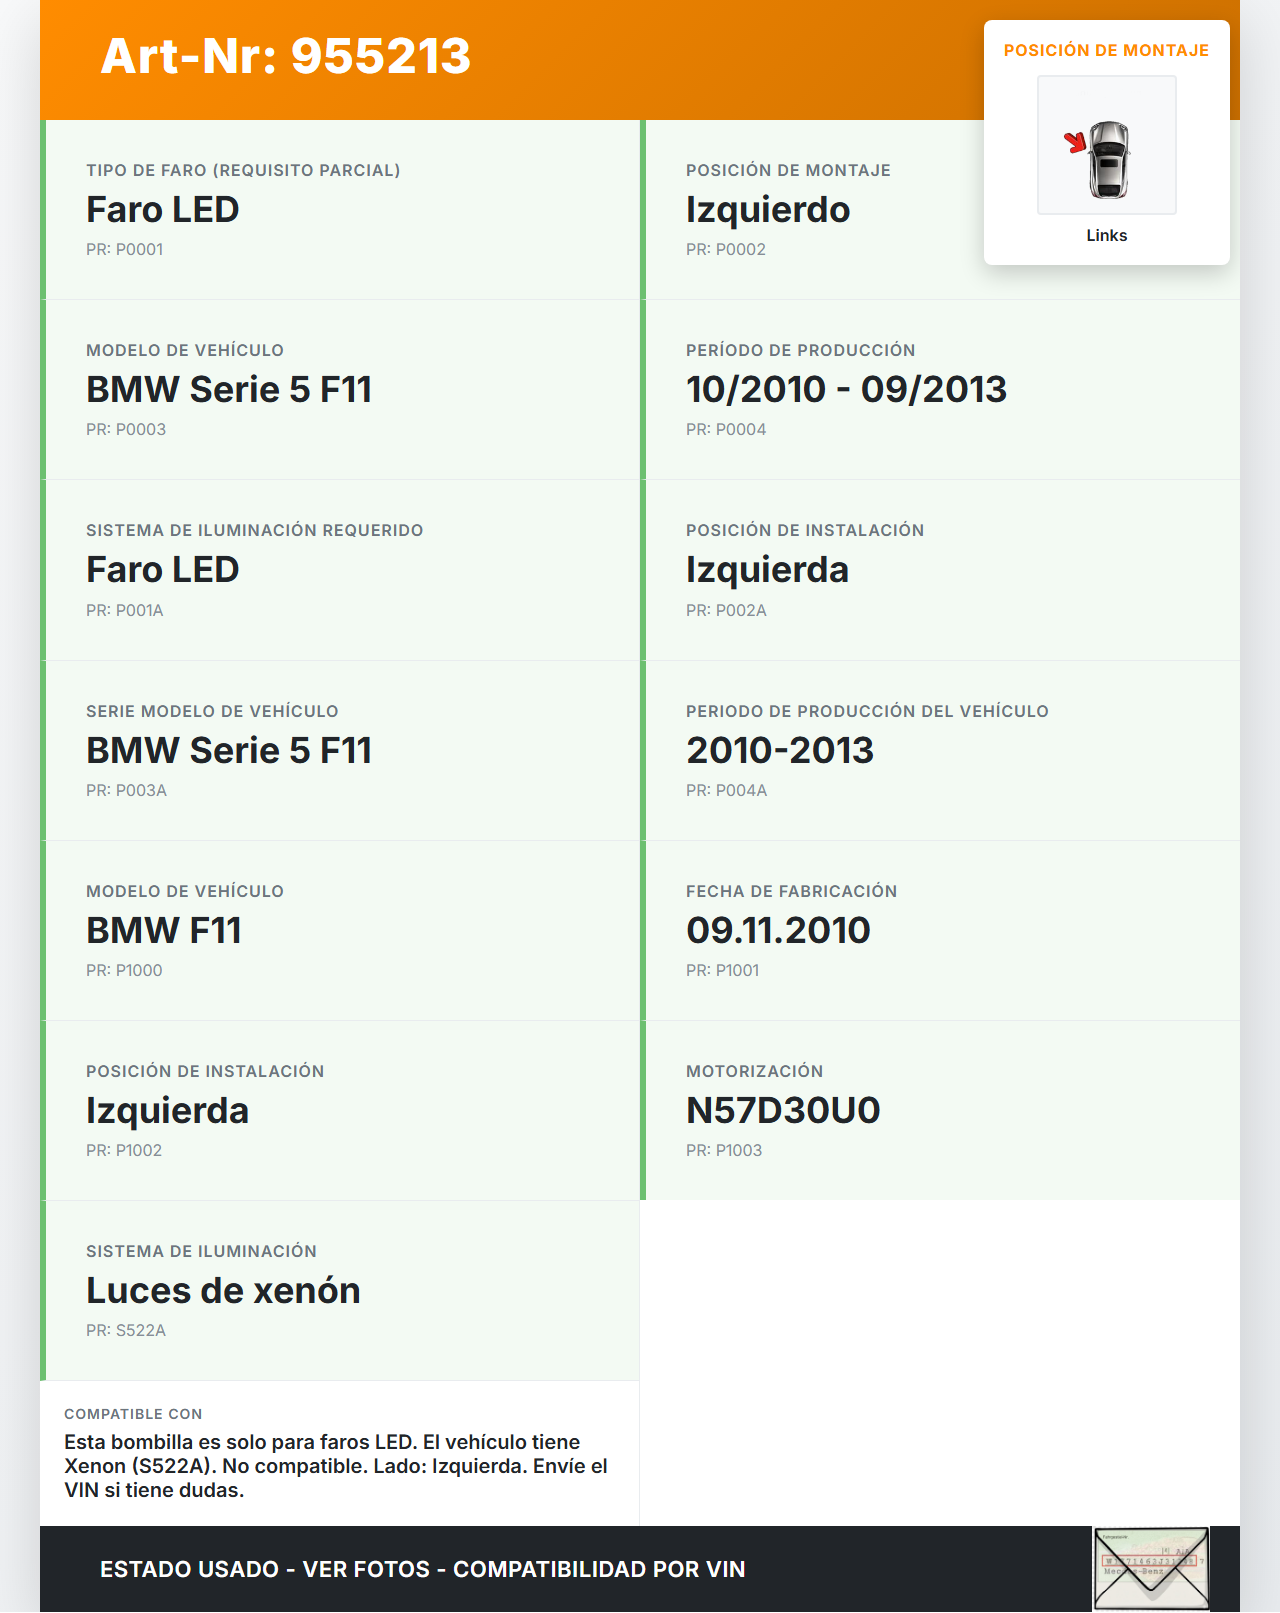The height and width of the screenshot is (1613, 1280).
Task: Click the 'Izquierda' PR: P002A value
Action: [x=767, y=570]
